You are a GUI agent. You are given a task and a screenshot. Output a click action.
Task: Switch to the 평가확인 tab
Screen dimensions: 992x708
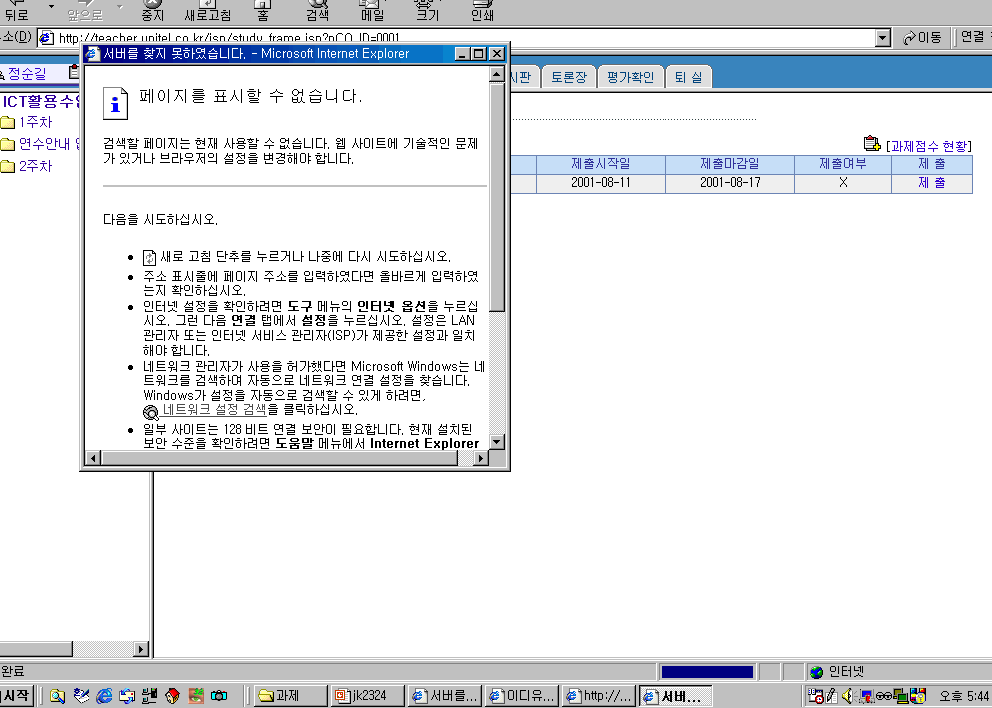[x=630, y=77]
